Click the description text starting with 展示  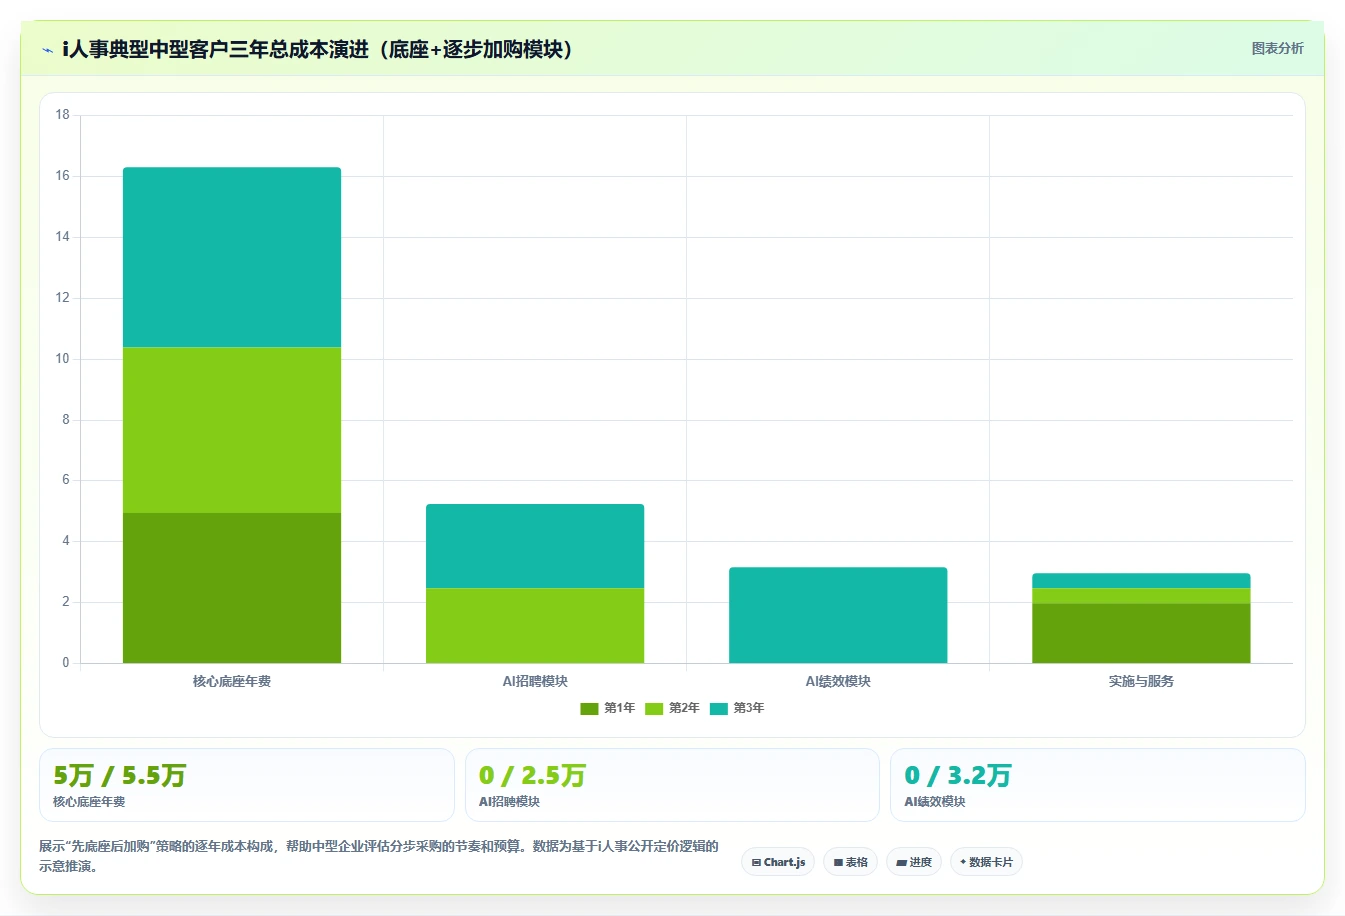tap(379, 856)
